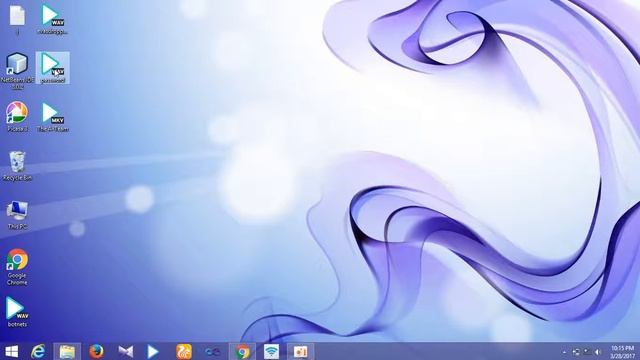640x360 pixels.
Task: Launch UC Browser from the taskbar
Action: coord(184,351)
